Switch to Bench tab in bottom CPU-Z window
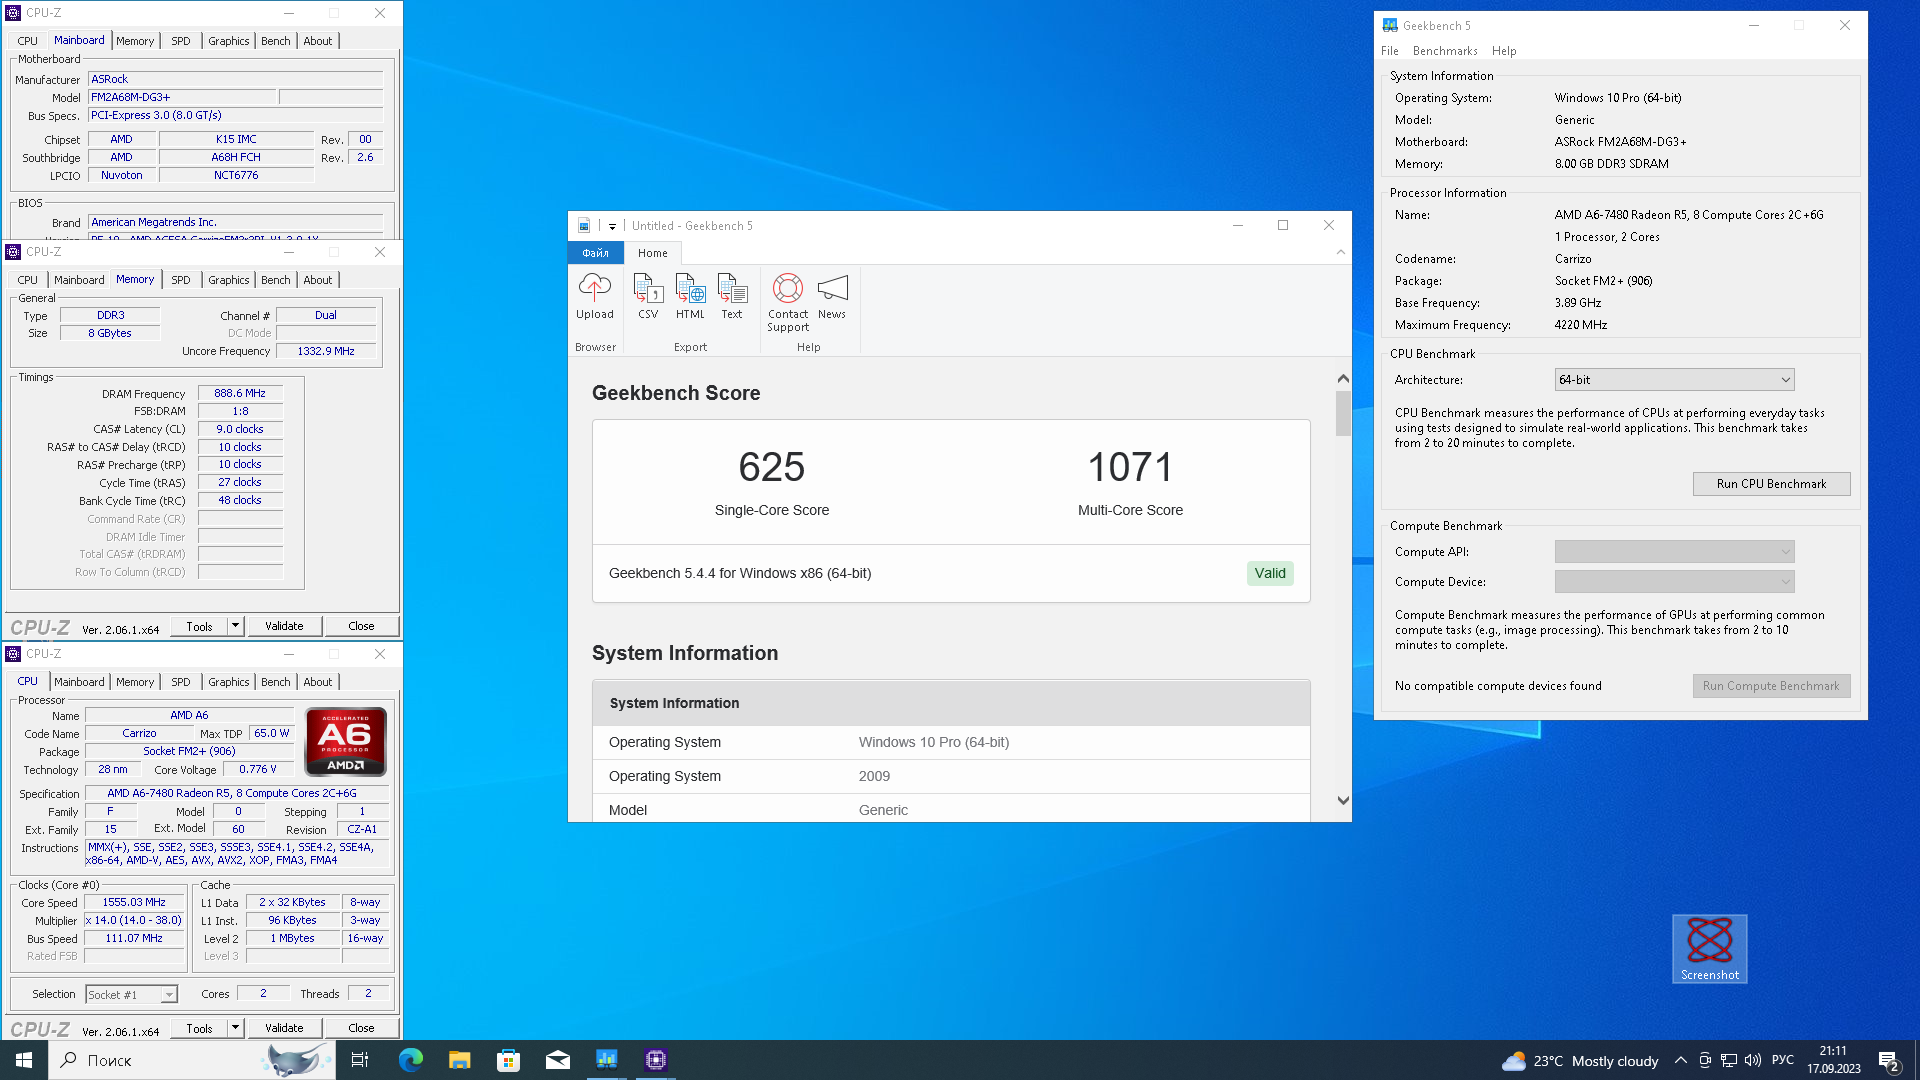This screenshot has height=1080, width=1920. pyautogui.click(x=276, y=682)
